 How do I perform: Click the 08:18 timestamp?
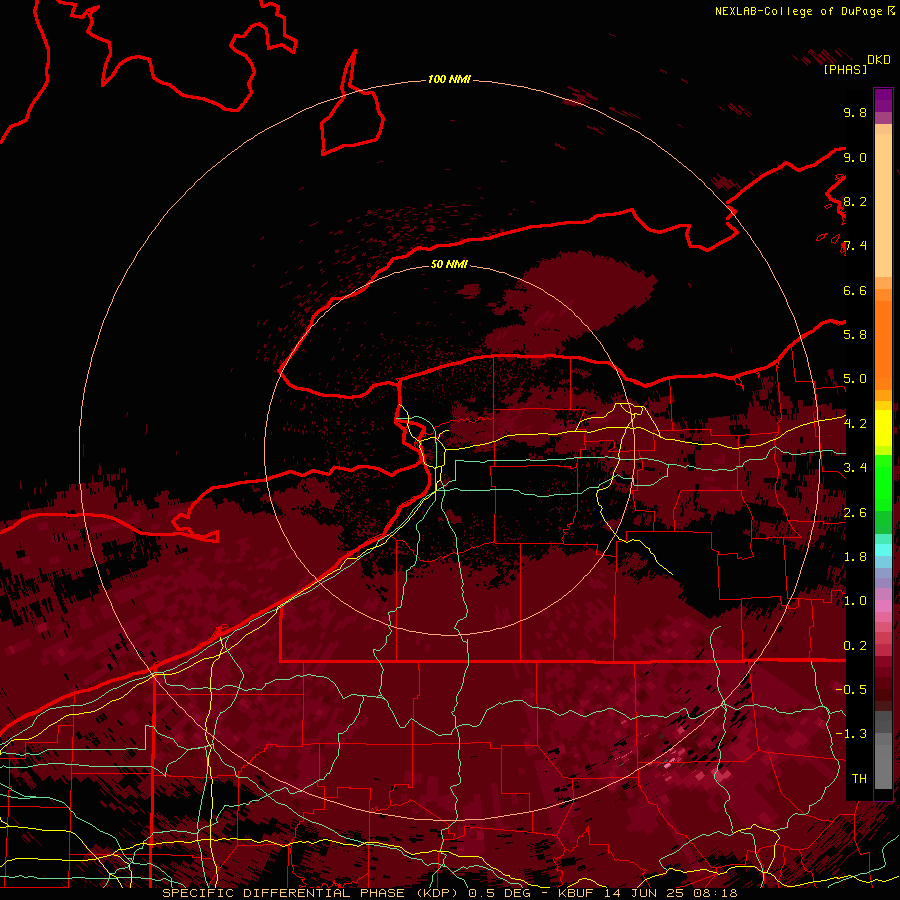click(715, 893)
